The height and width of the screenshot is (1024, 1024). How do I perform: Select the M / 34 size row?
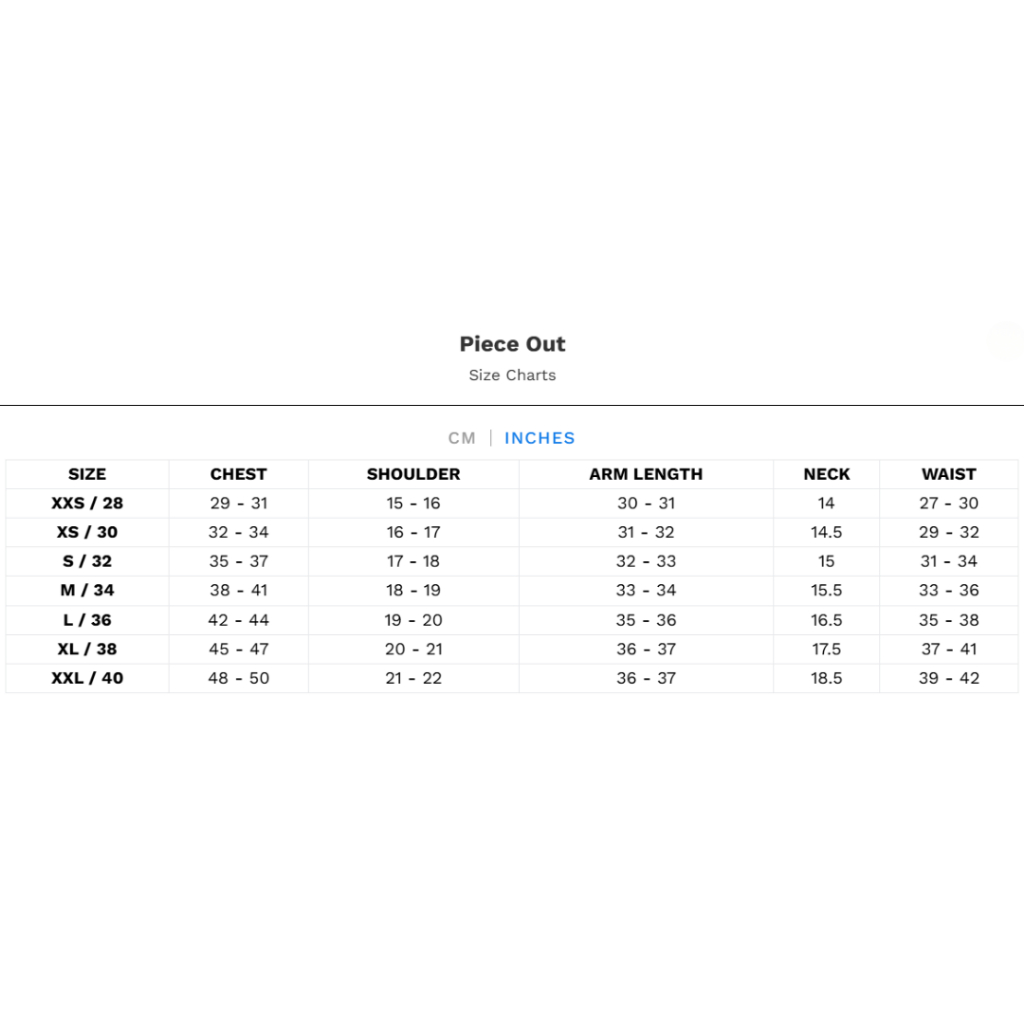pos(512,590)
